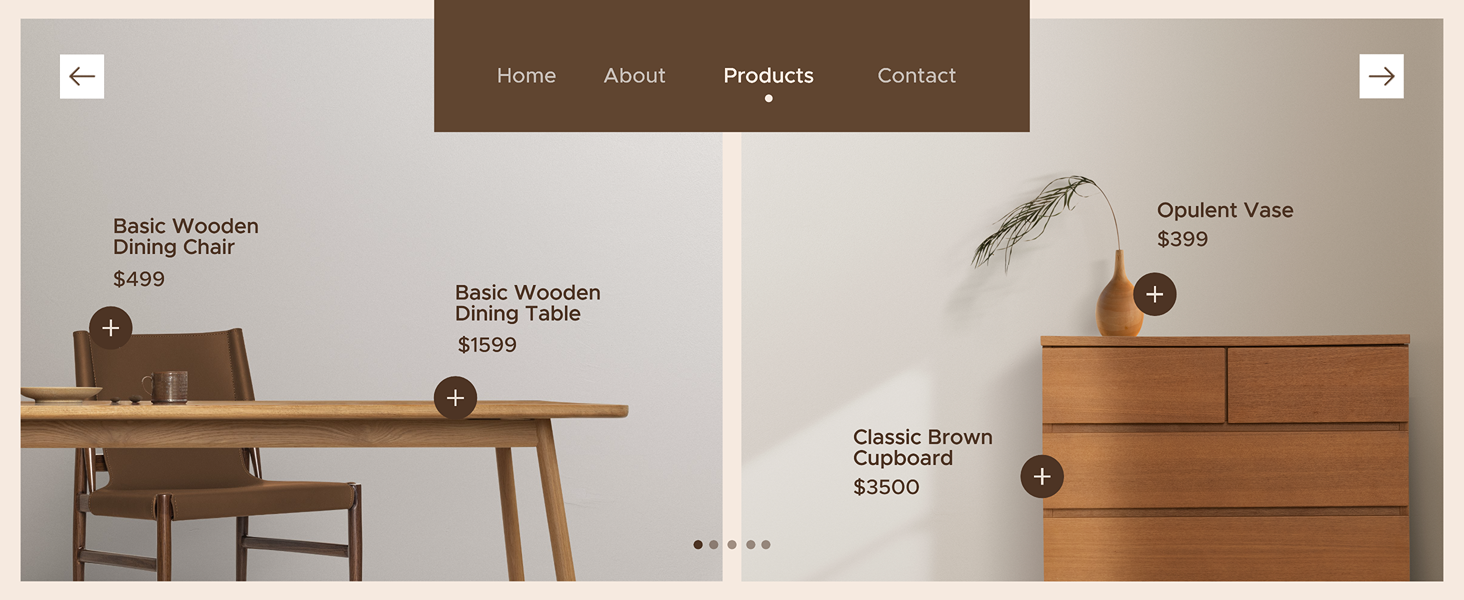Open the About nav item
This screenshot has height=600, width=1464.
[634, 76]
